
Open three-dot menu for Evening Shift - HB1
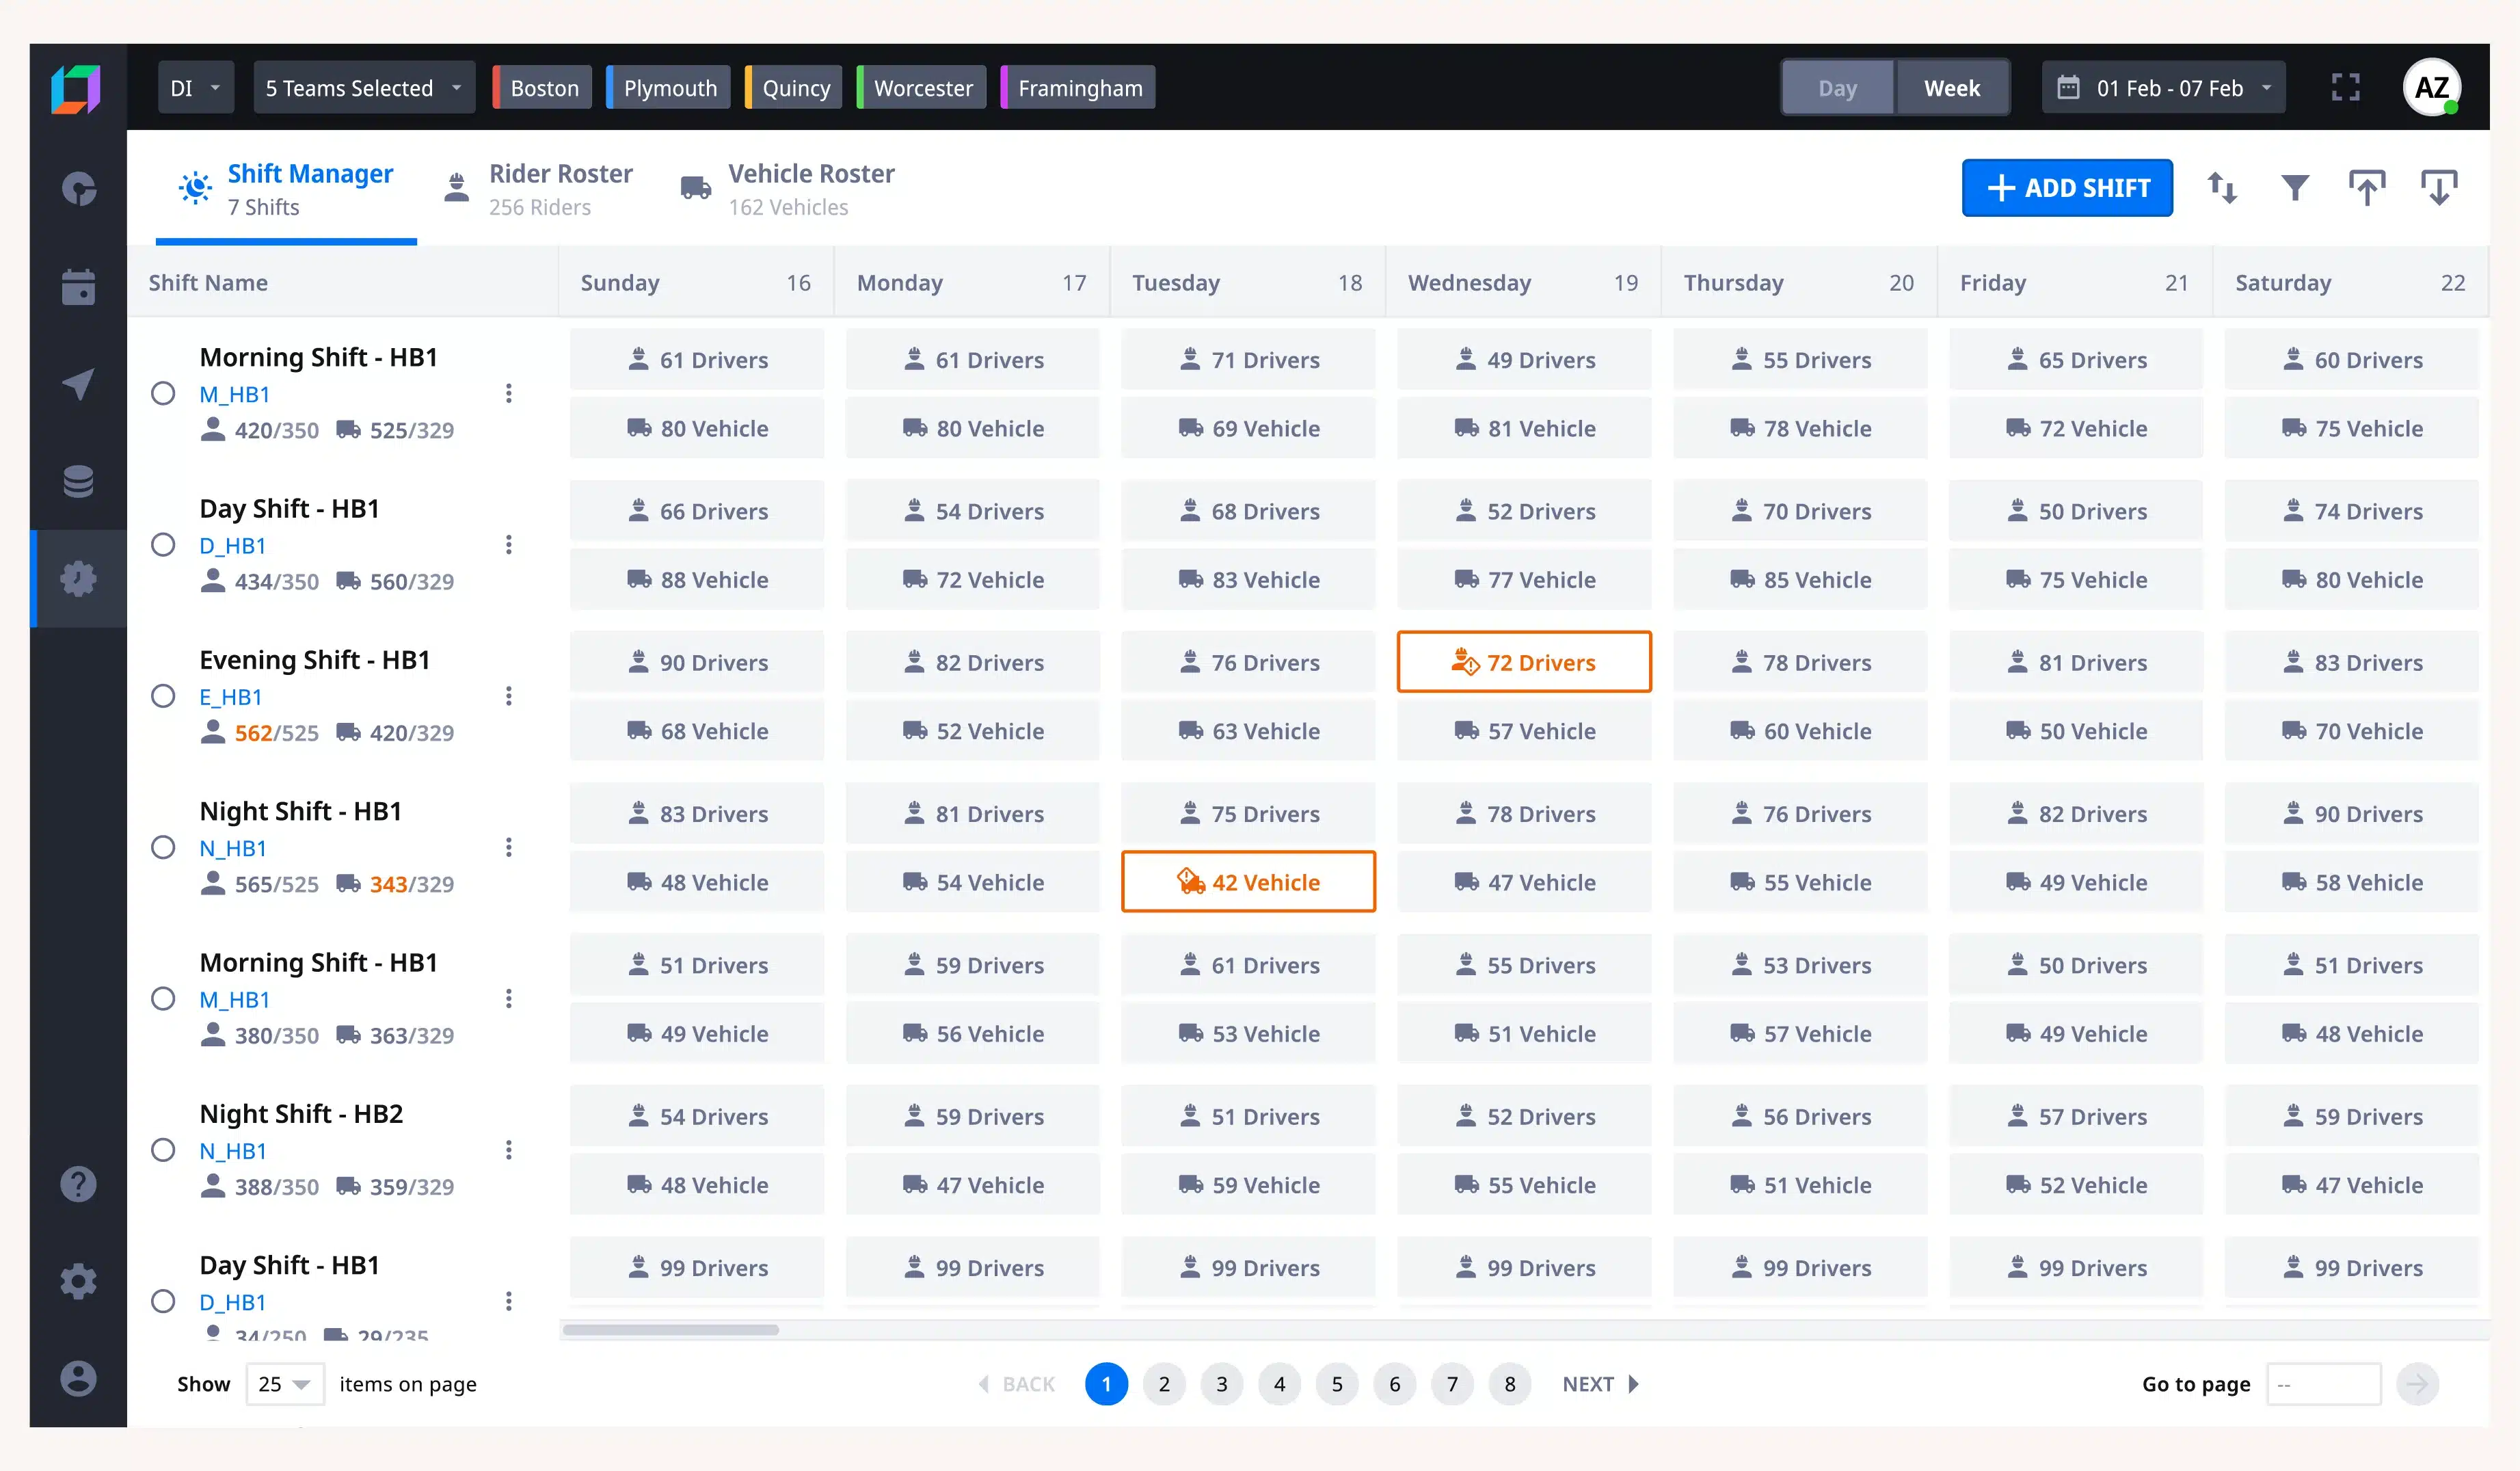coord(509,696)
